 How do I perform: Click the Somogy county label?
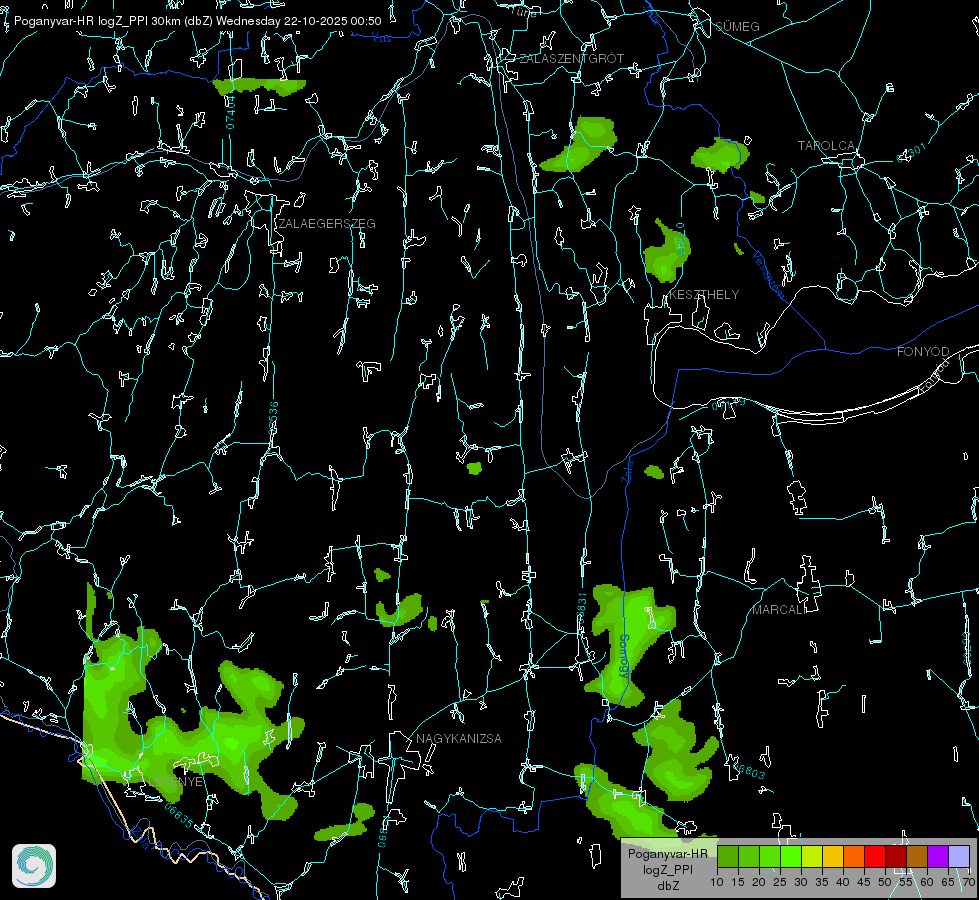pos(624,657)
